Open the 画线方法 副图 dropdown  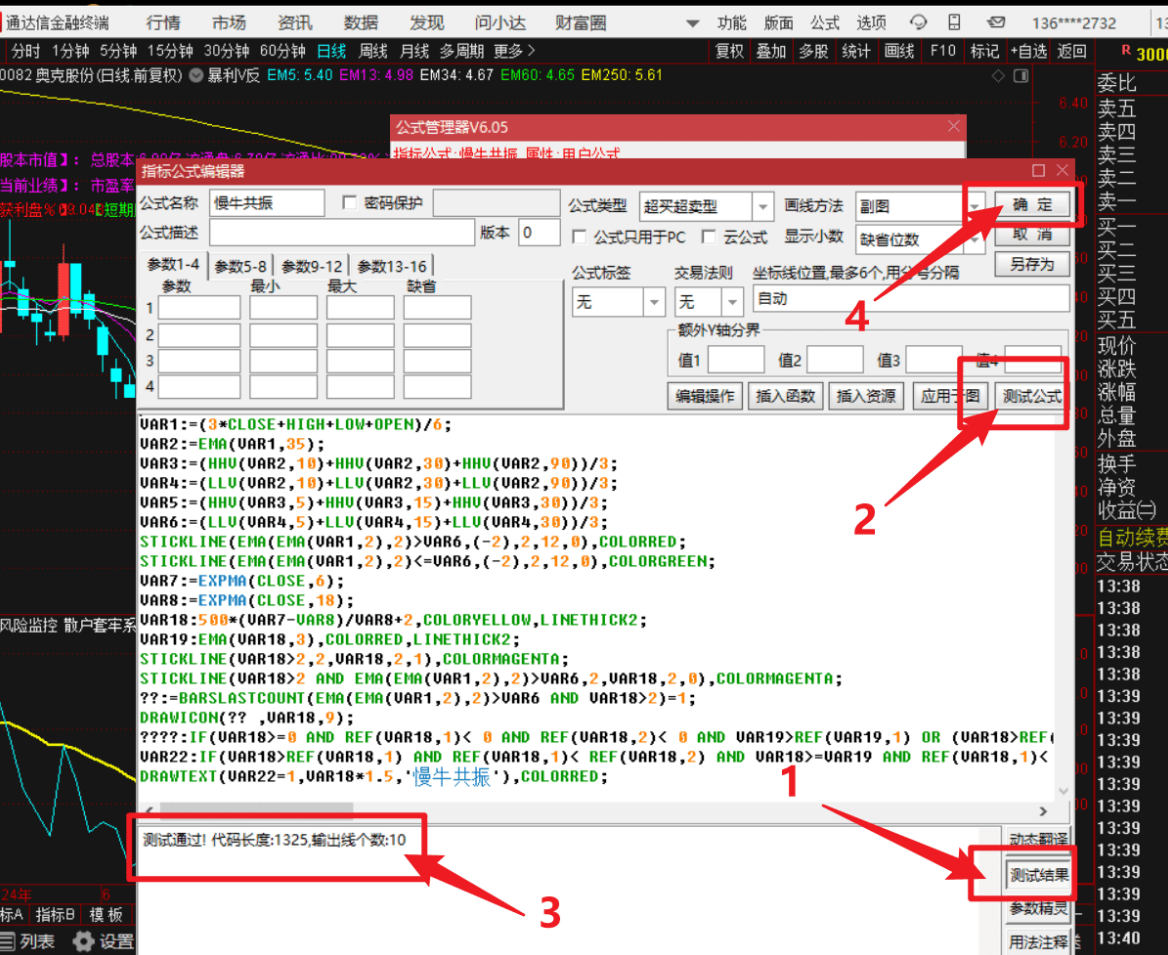click(974, 206)
